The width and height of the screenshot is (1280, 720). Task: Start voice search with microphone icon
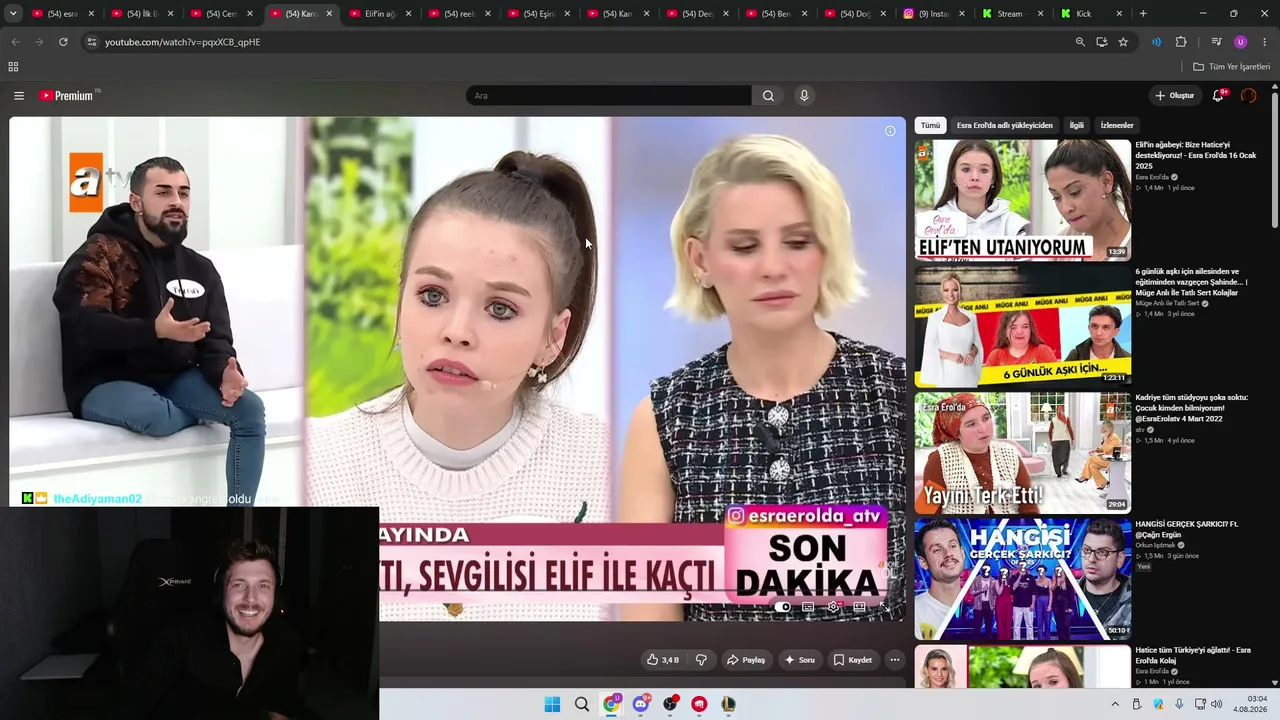point(804,96)
